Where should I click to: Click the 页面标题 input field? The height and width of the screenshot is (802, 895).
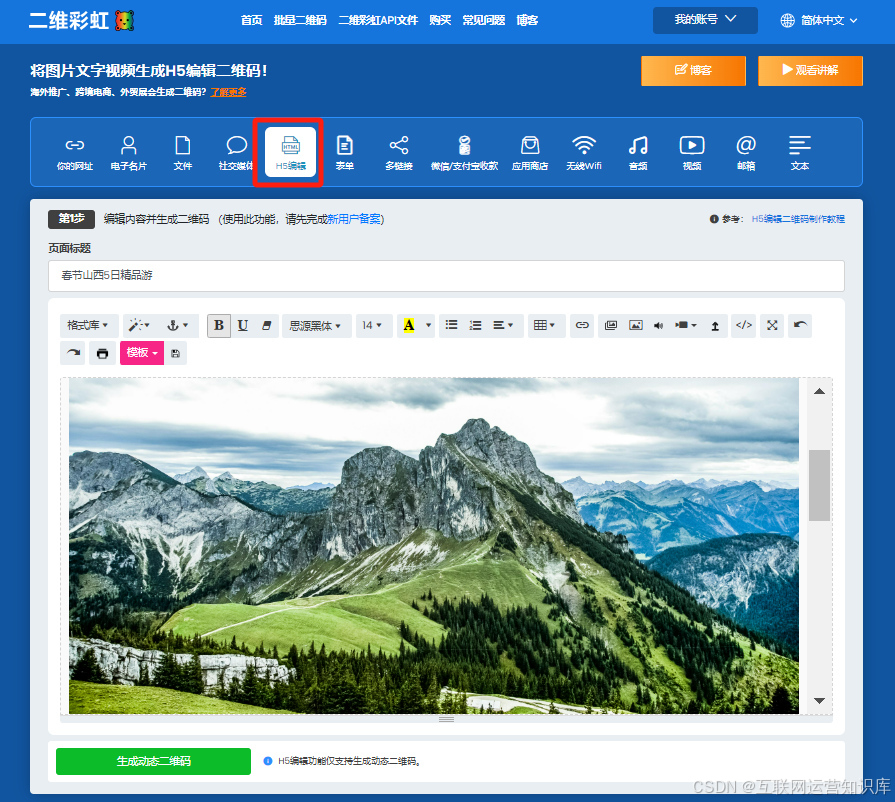pyautogui.click(x=446, y=276)
